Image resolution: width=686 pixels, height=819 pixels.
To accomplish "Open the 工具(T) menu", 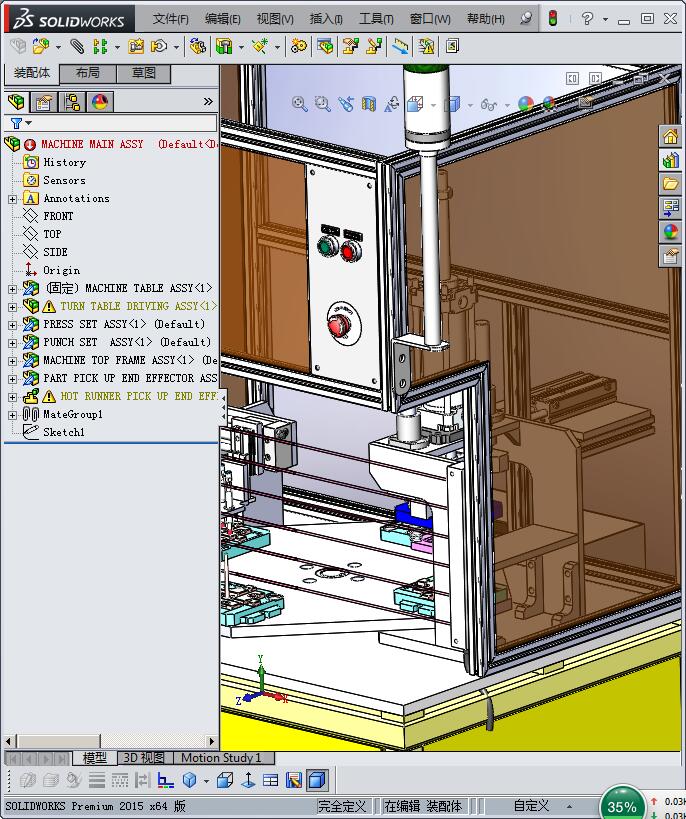I will tap(376, 19).
